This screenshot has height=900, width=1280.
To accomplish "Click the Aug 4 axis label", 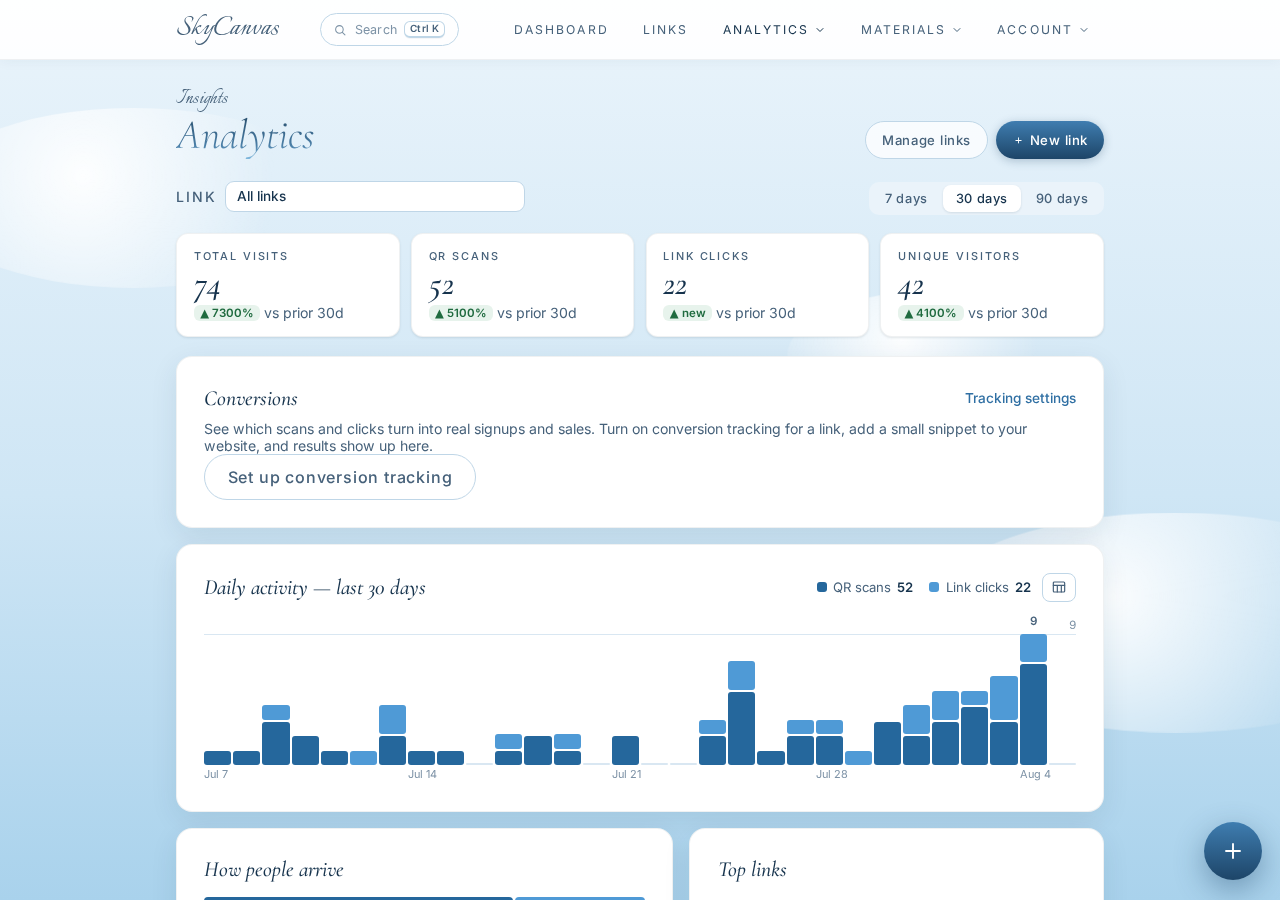I will tap(1035, 774).
